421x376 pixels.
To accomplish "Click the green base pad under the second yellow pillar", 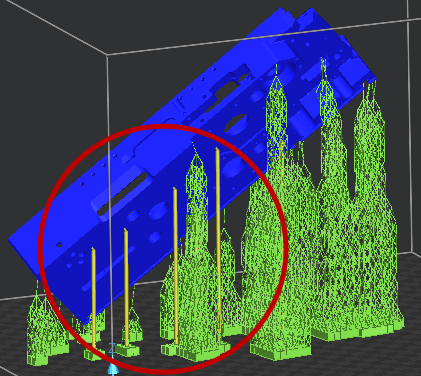I will point(127,350).
